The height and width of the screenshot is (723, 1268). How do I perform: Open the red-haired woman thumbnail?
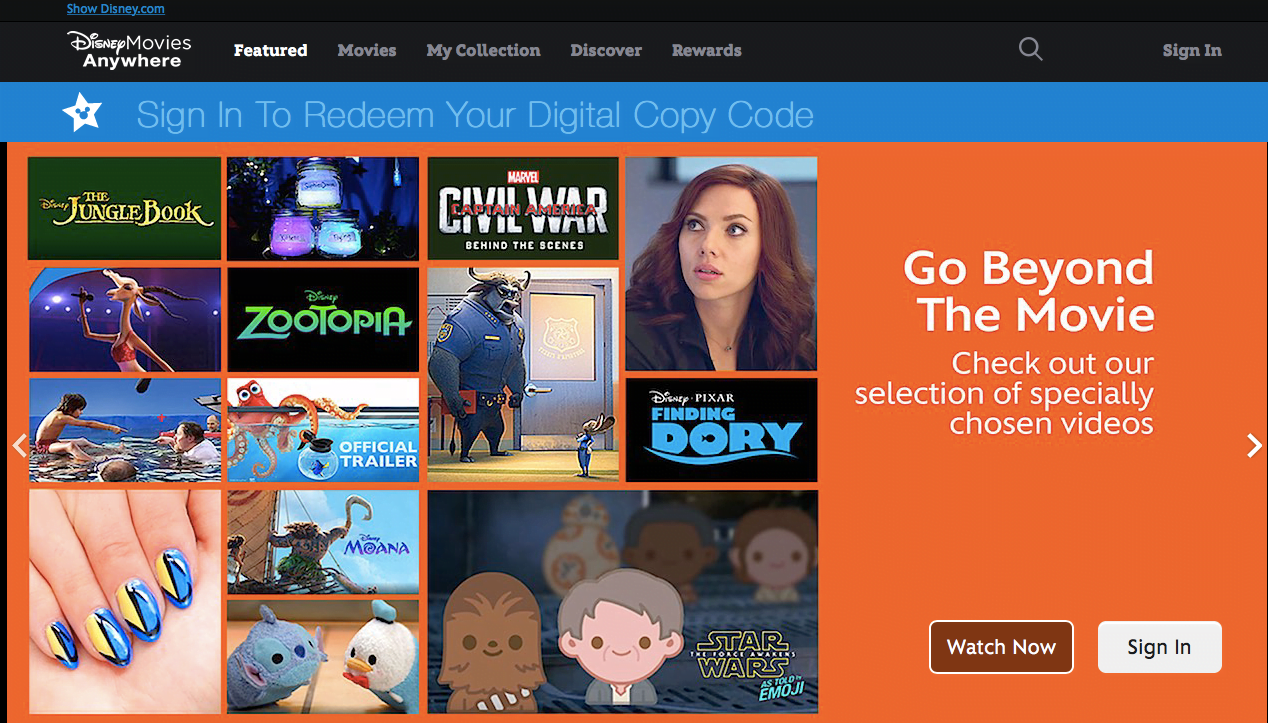click(721, 264)
